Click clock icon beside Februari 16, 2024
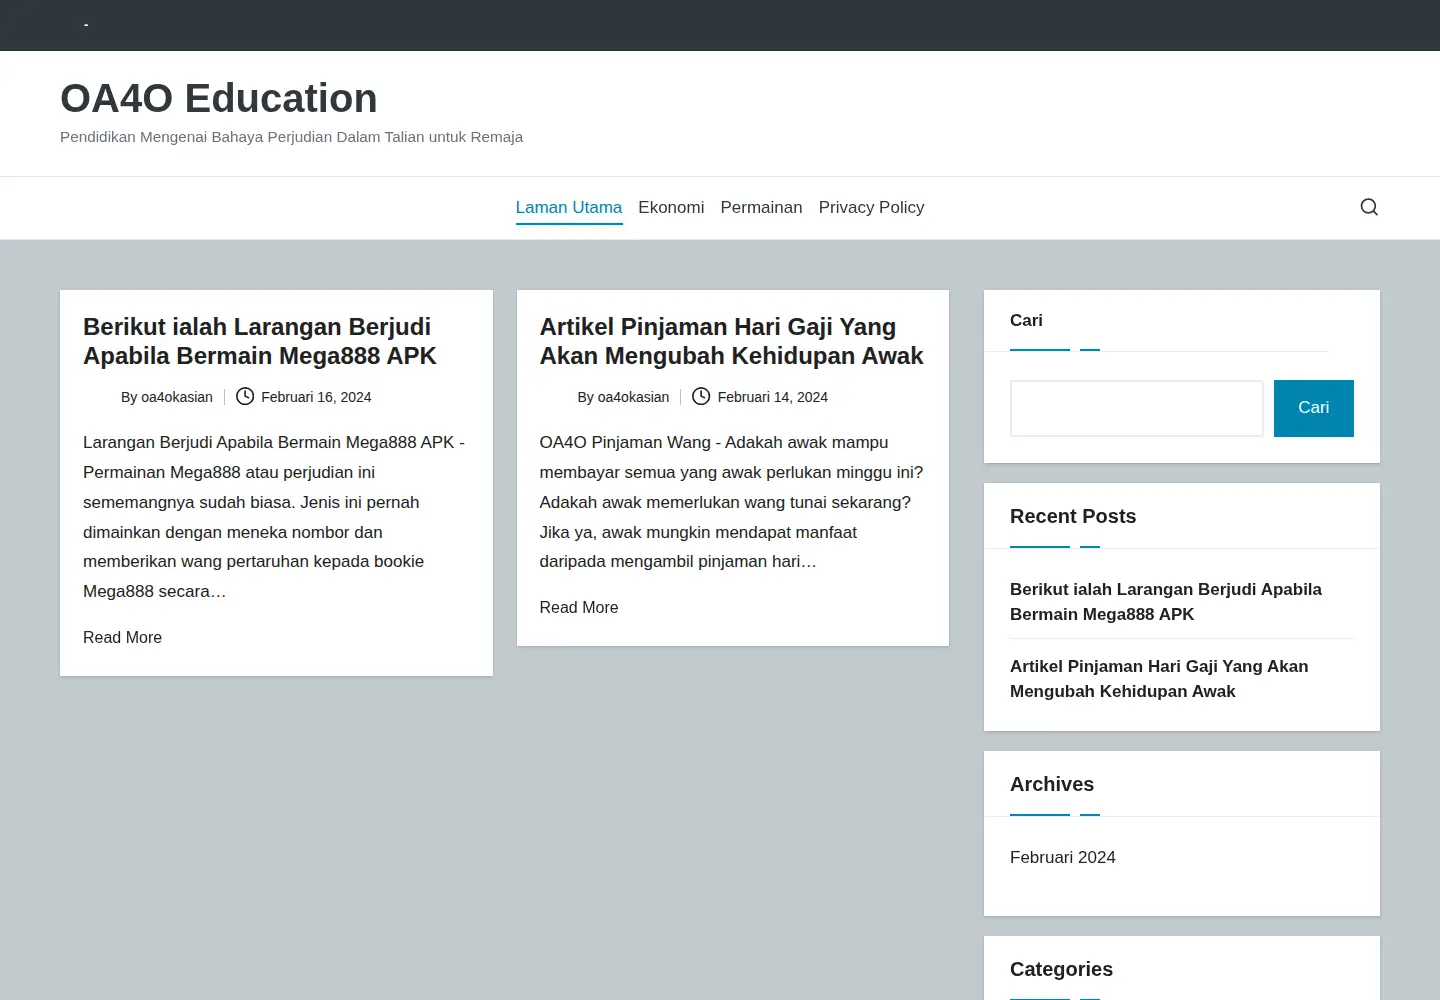This screenshot has width=1440, height=1000. 245,396
